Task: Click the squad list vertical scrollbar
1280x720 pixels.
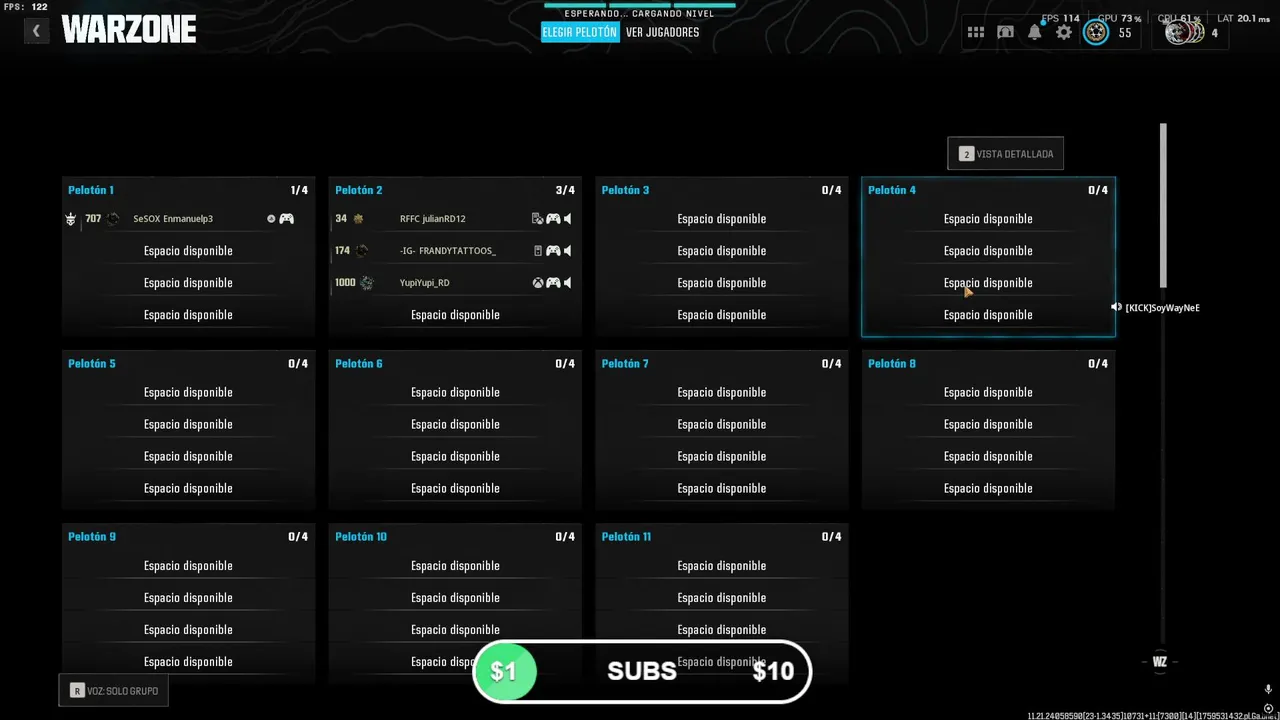Action: [x=1163, y=205]
